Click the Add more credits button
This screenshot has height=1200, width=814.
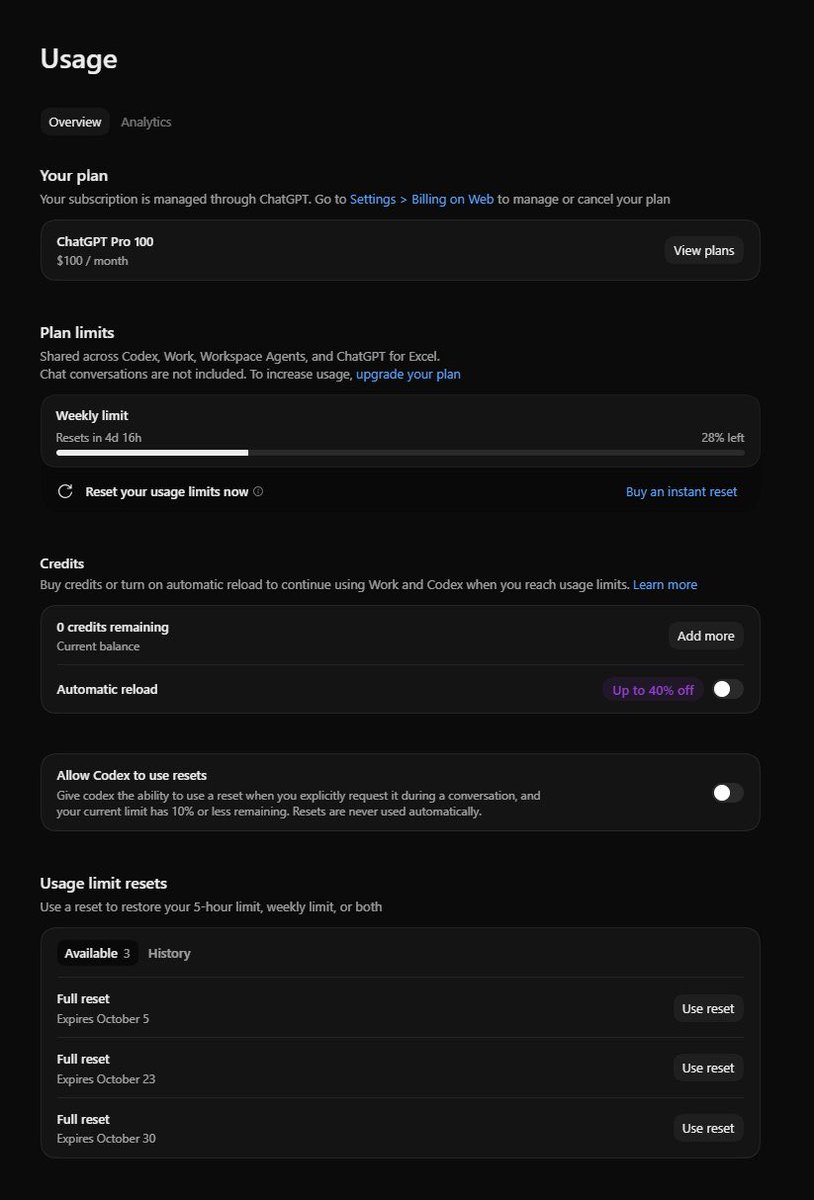[x=706, y=636]
